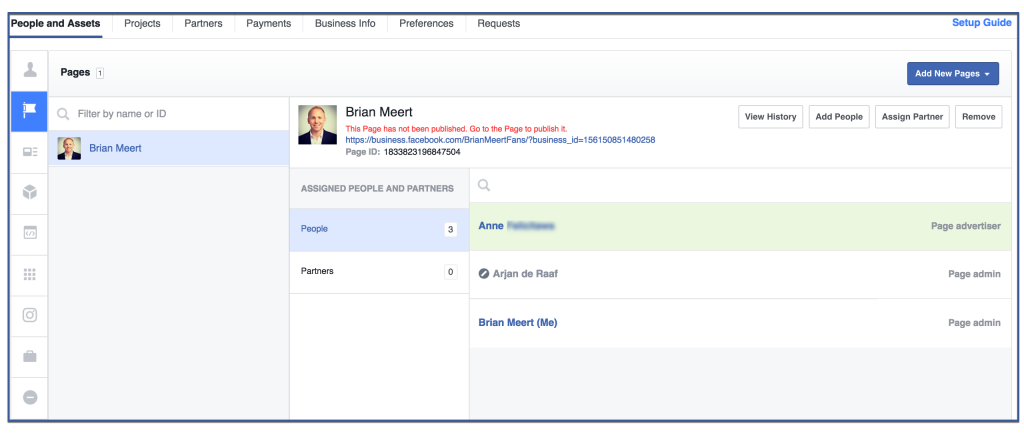
Task: Click Page admin role for Brian Meert (Me)
Action: pyautogui.click(x=974, y=322)
